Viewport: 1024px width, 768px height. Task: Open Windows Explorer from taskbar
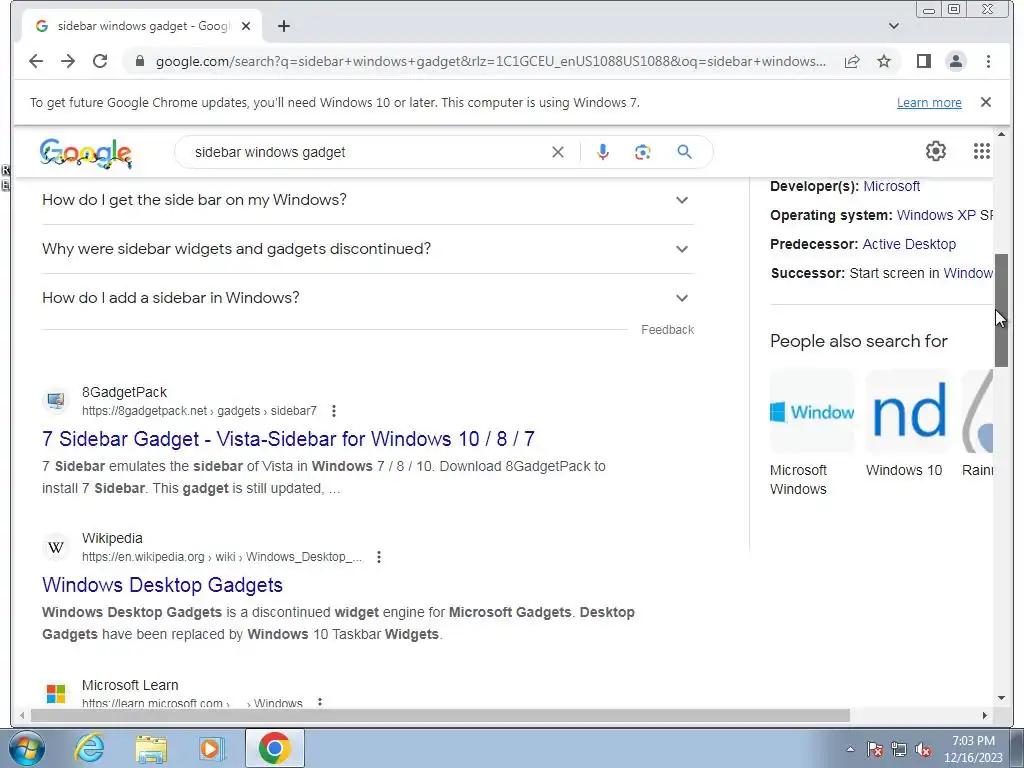151,748
